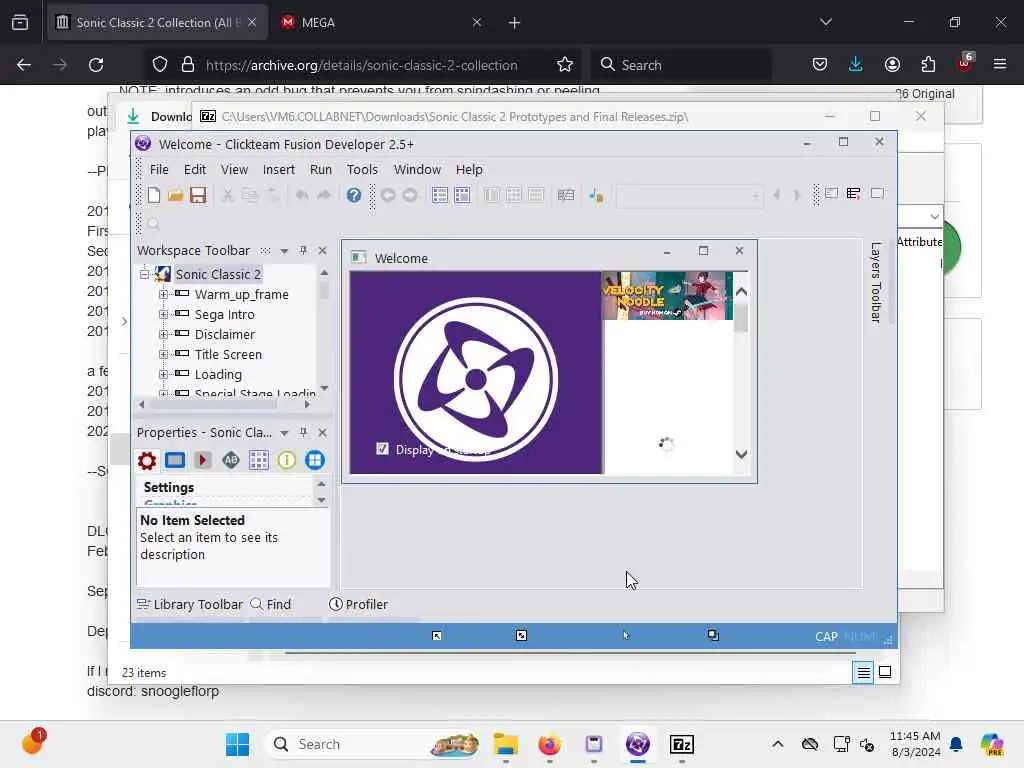Open the Storyboard editor toolbar icon
Viewport: 1024px width, 768px height.
[440, 195]
